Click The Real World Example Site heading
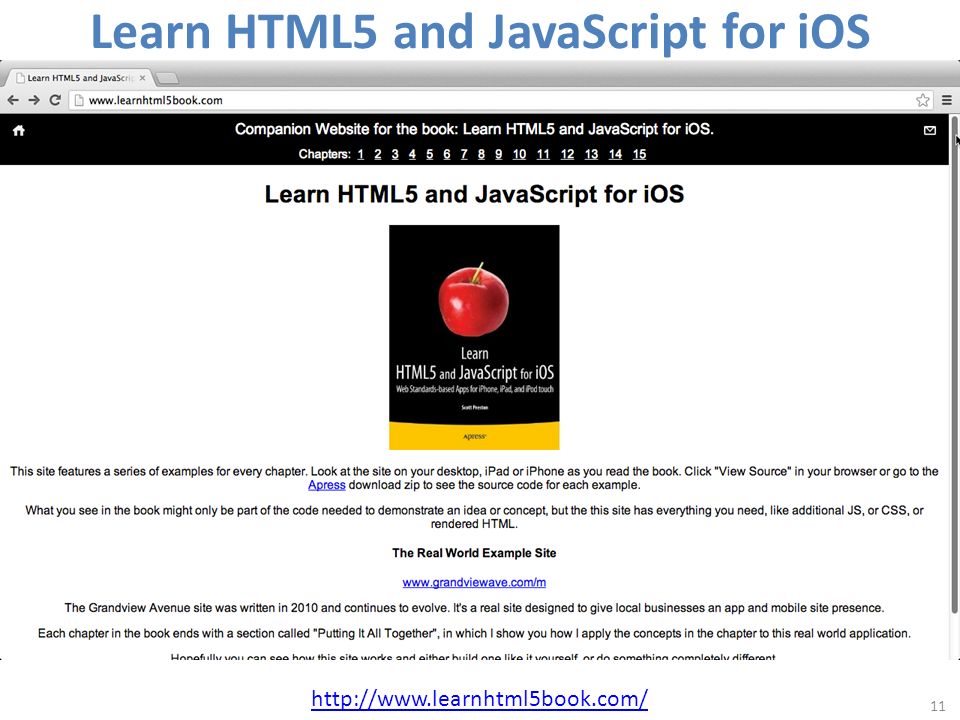This screenshot has height=720, width=960. point(474,553)
